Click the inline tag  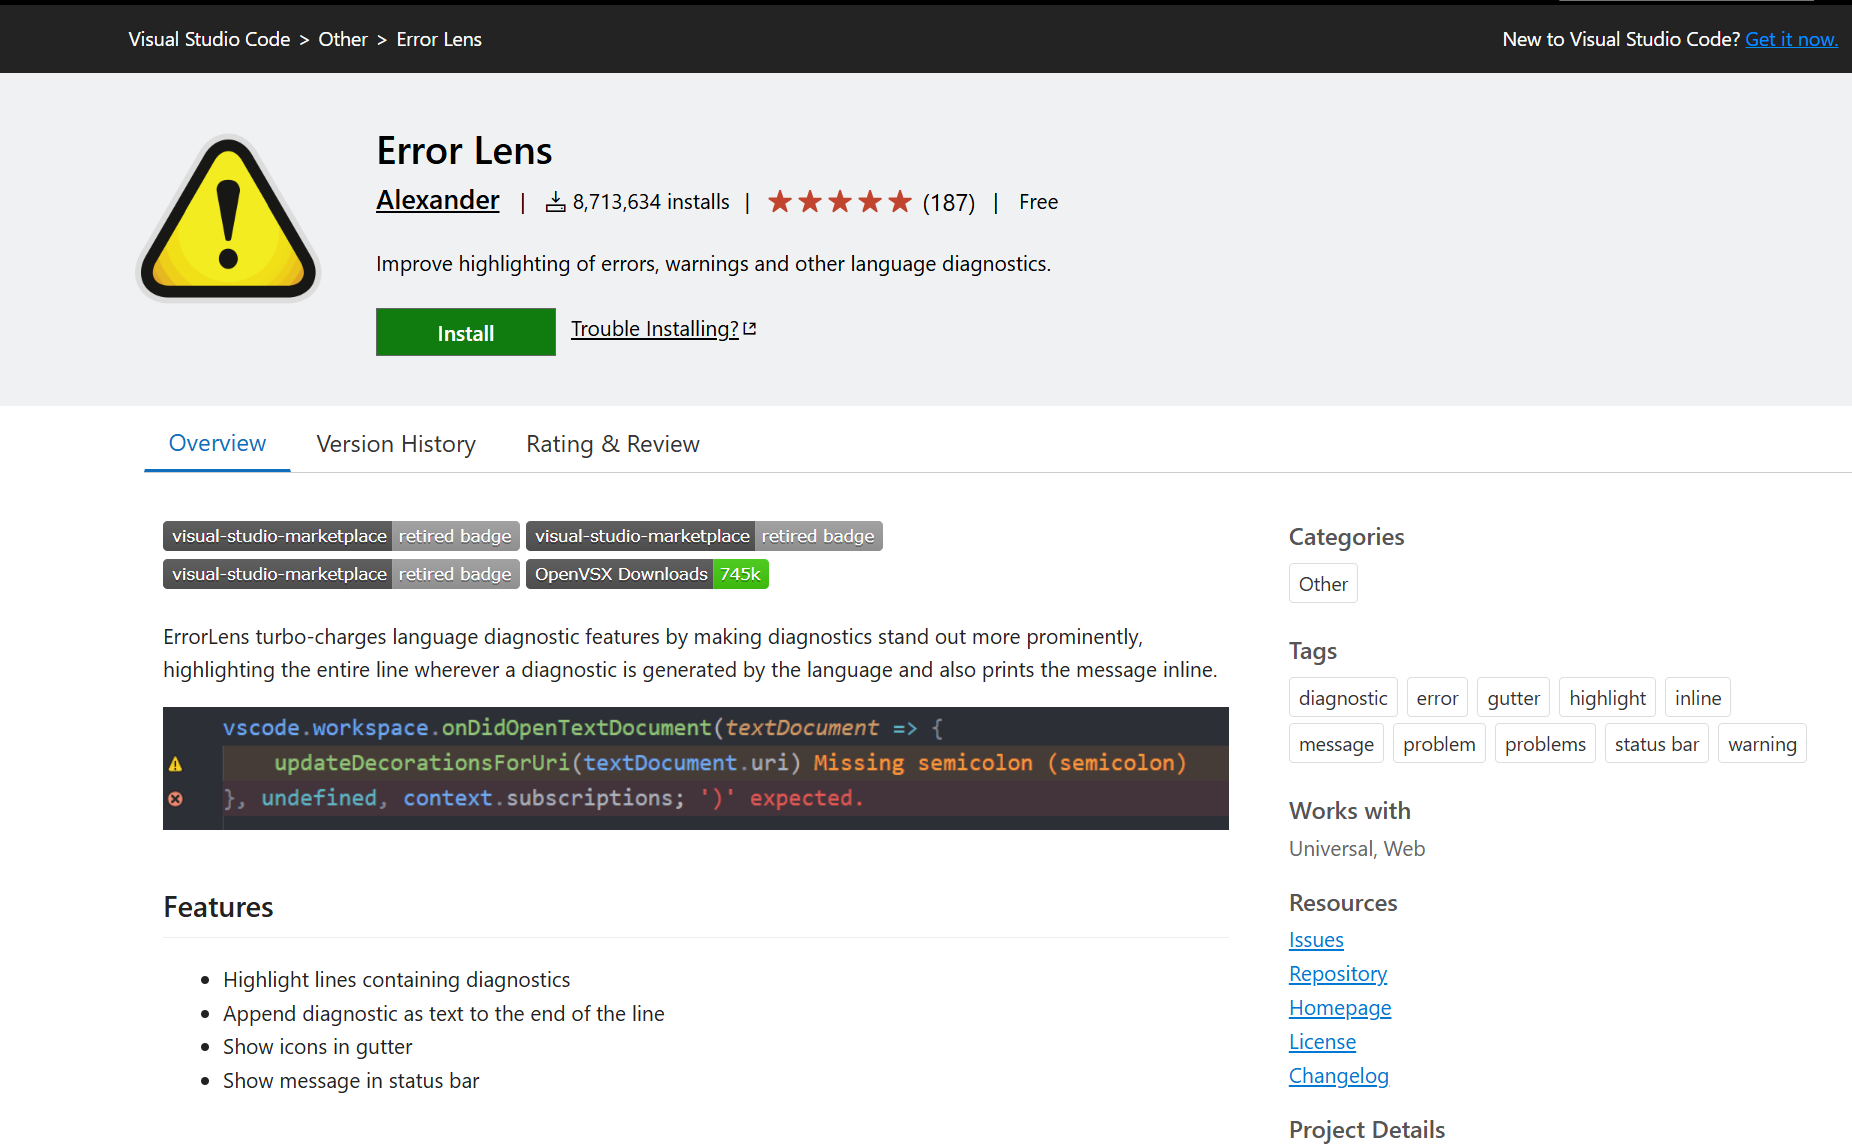pyautogui.click(x=1698, y=698)
